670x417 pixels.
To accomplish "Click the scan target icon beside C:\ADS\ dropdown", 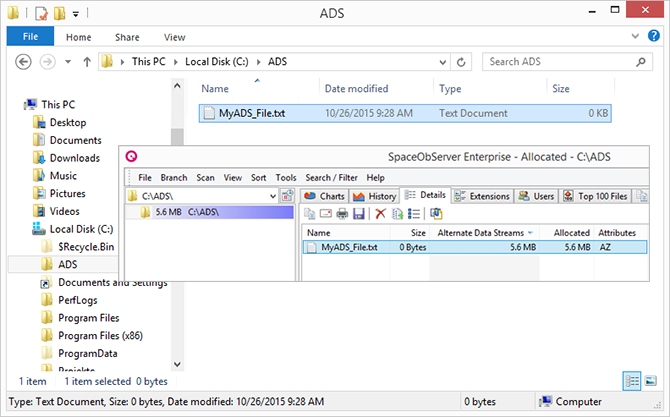I will coord(288,196).
